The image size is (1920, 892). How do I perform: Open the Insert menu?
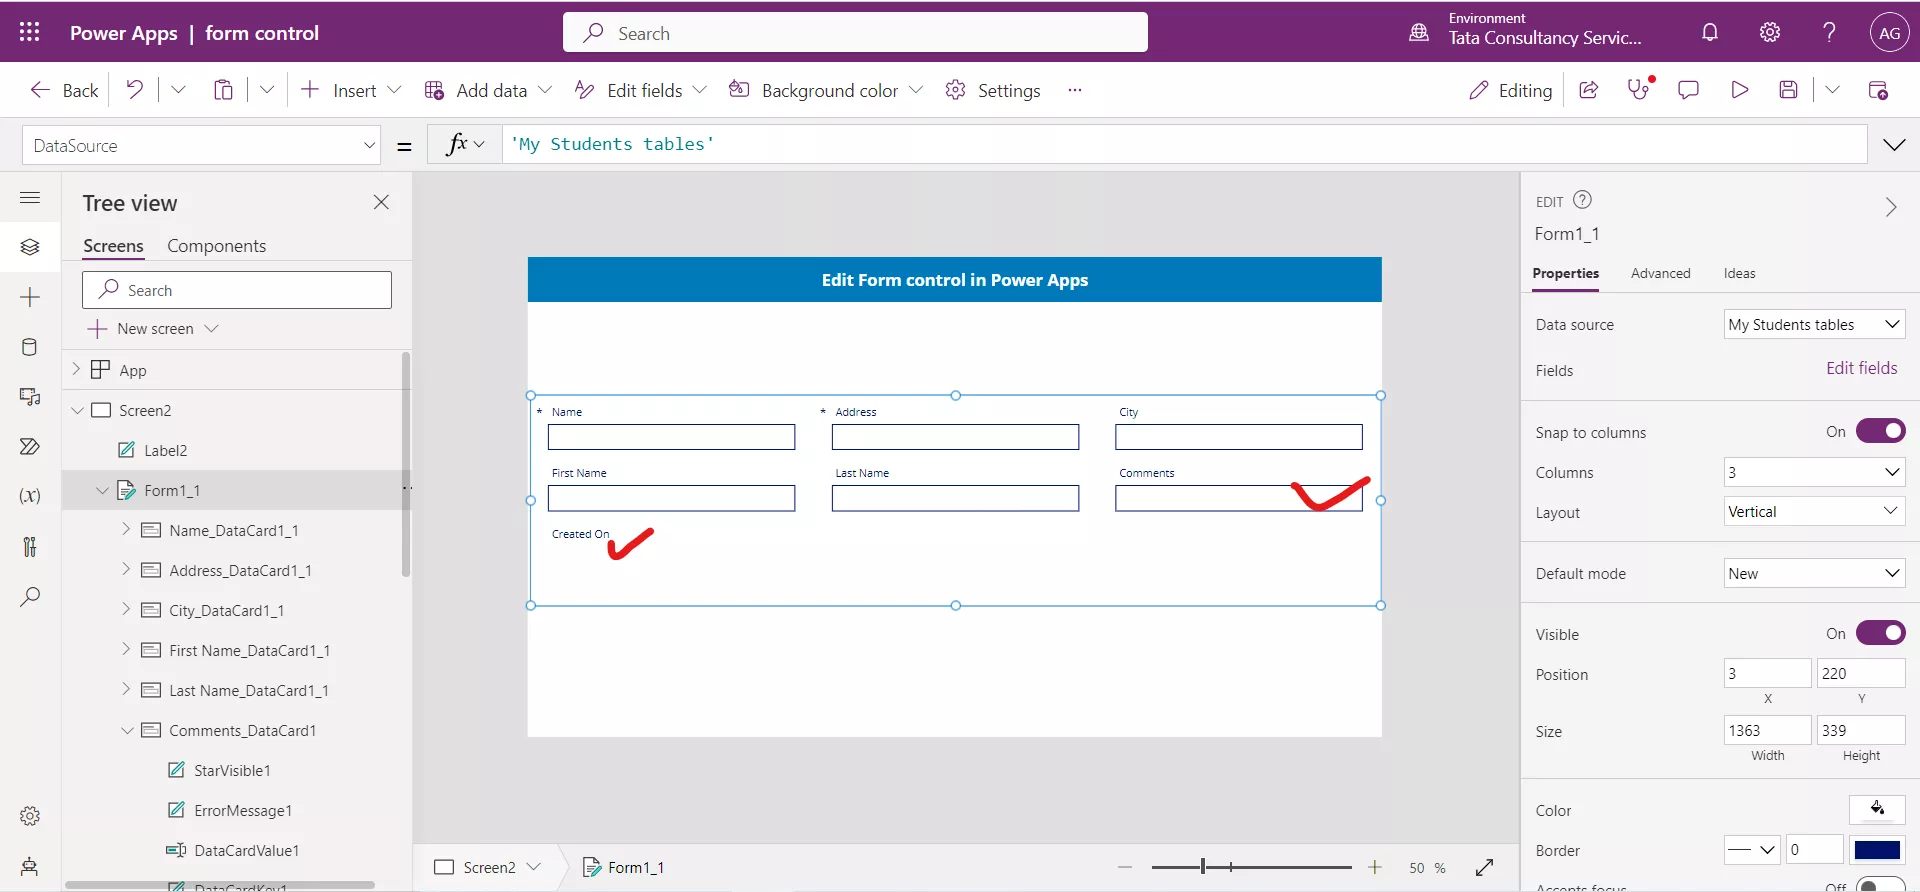(x=350, y=90)
